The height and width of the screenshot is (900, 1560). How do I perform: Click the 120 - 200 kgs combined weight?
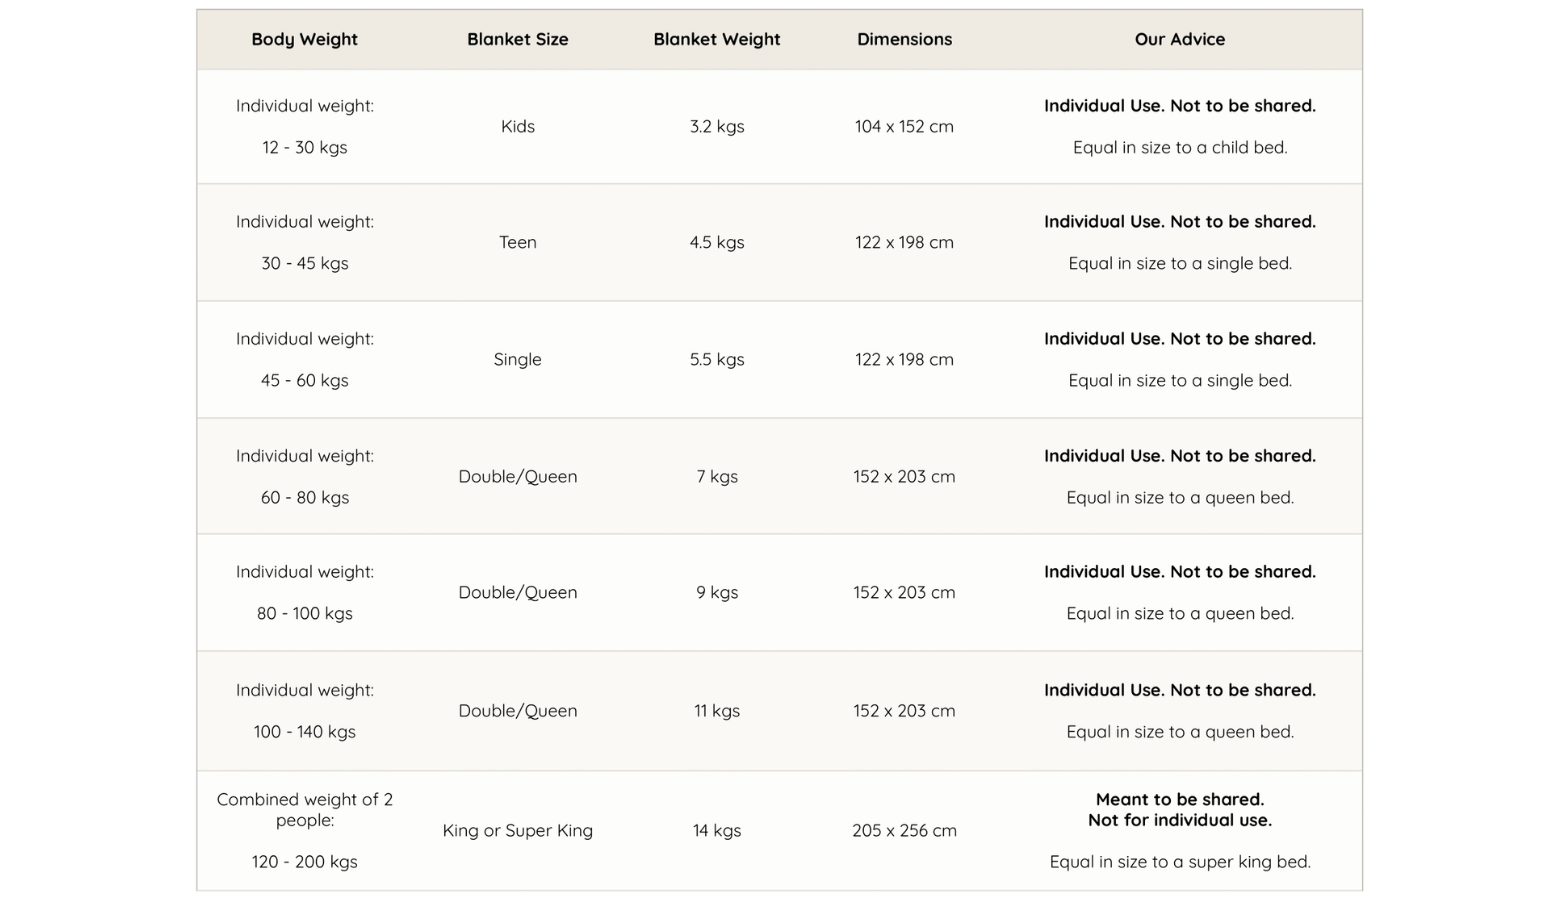coord(304,861)
